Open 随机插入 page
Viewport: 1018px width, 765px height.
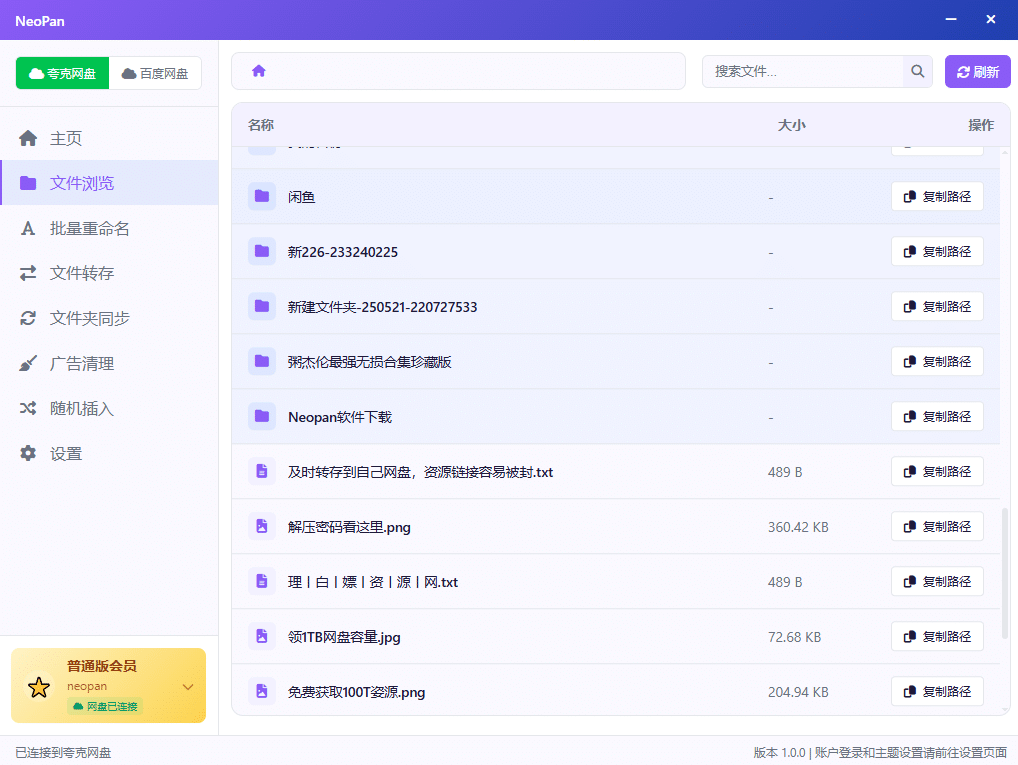[109, 408]
